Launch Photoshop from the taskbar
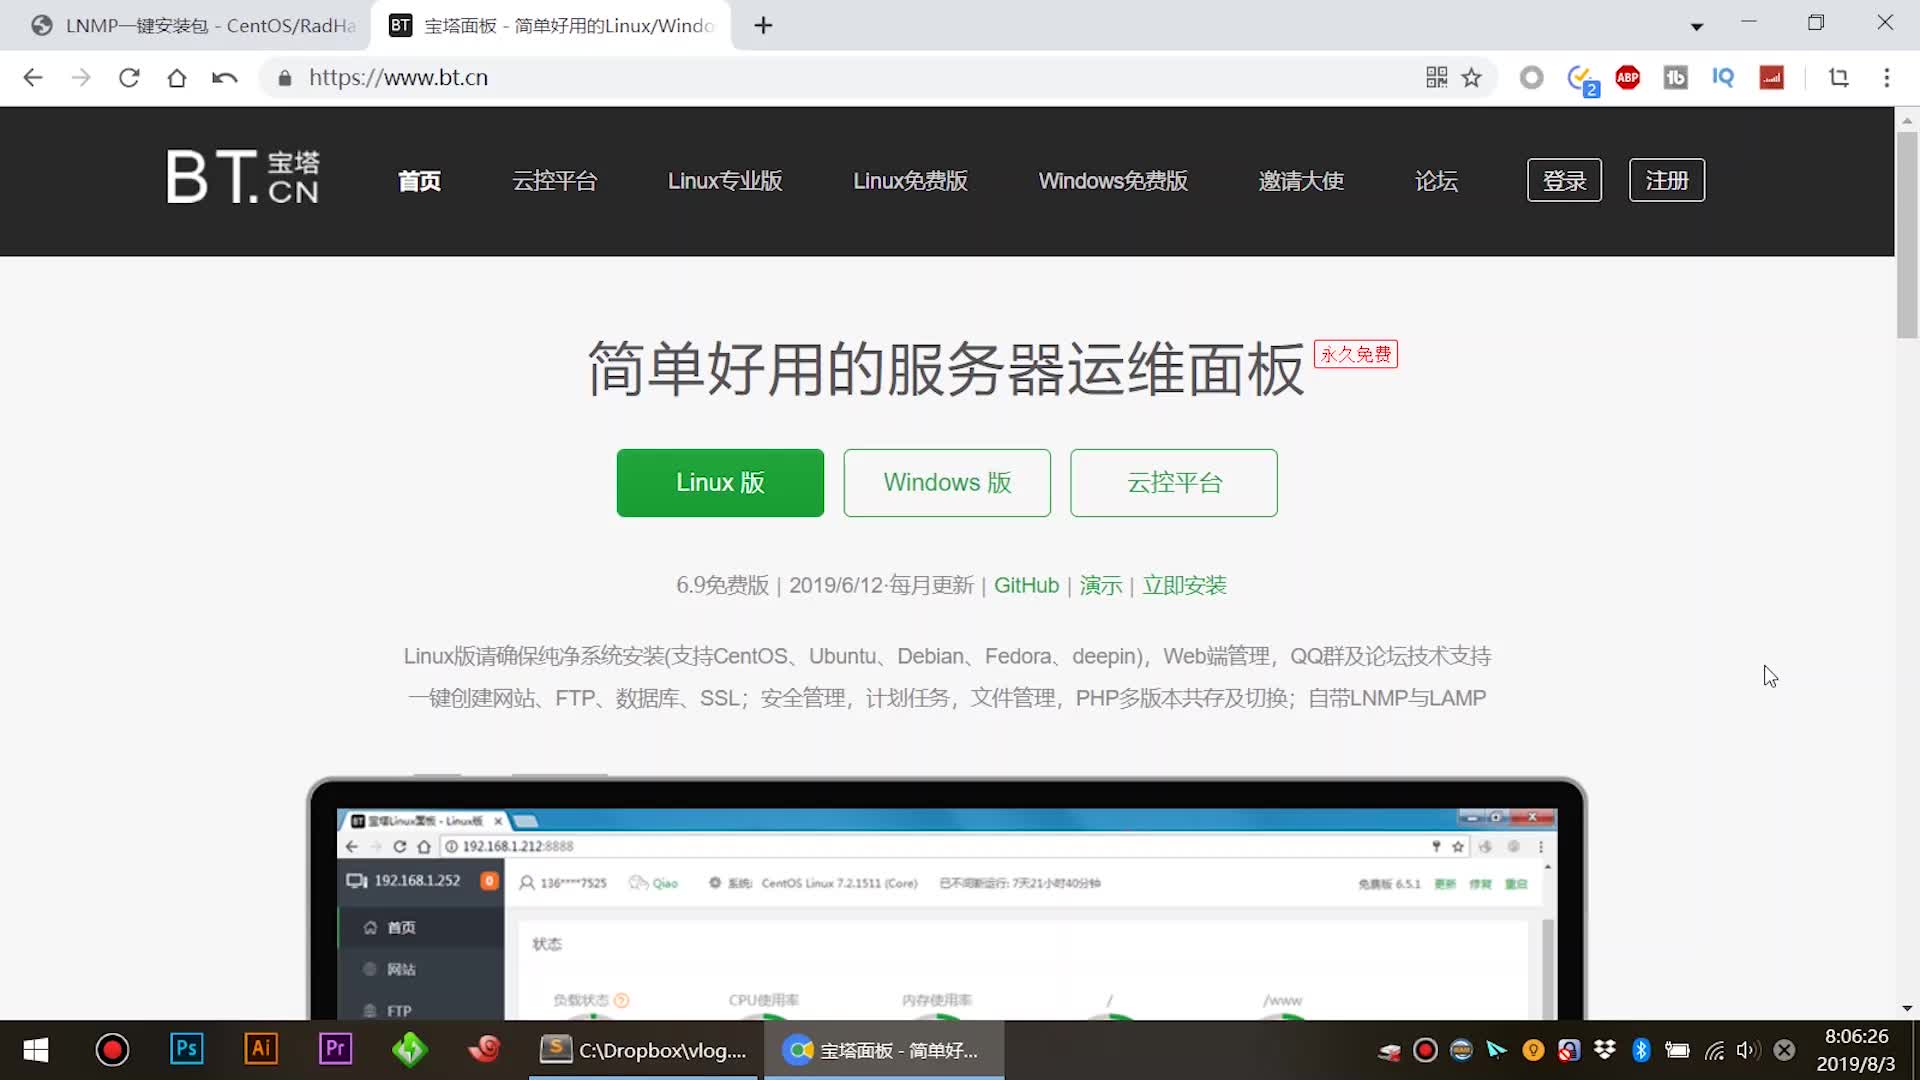Viewport: 1920px width, 1080px height. pyautogui.click(x=186, y=1049)
